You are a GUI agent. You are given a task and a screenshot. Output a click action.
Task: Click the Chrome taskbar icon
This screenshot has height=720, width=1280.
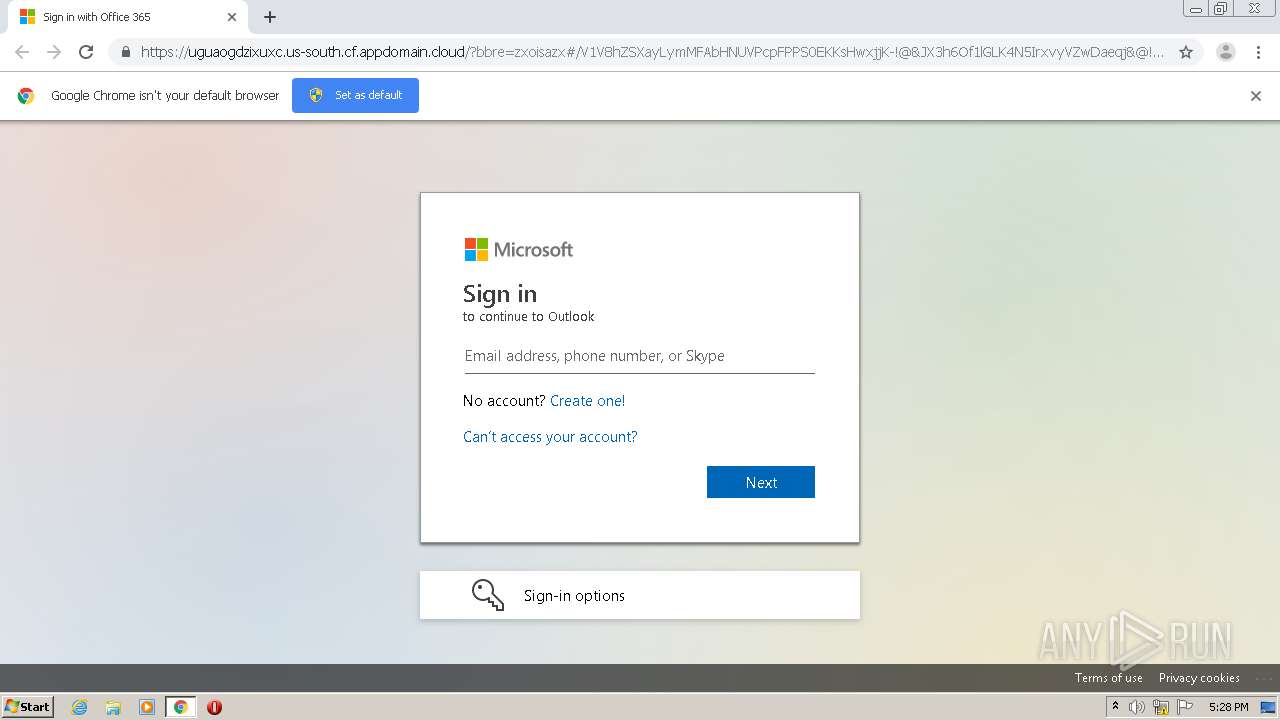click(x=181, y=707)
